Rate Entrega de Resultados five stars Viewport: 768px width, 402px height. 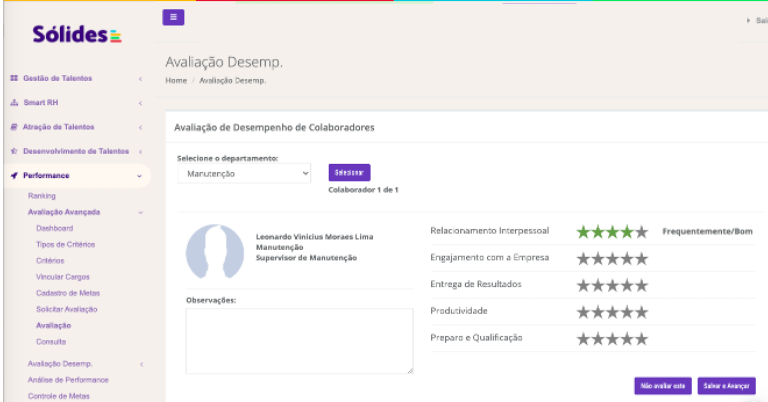(642, 285)
